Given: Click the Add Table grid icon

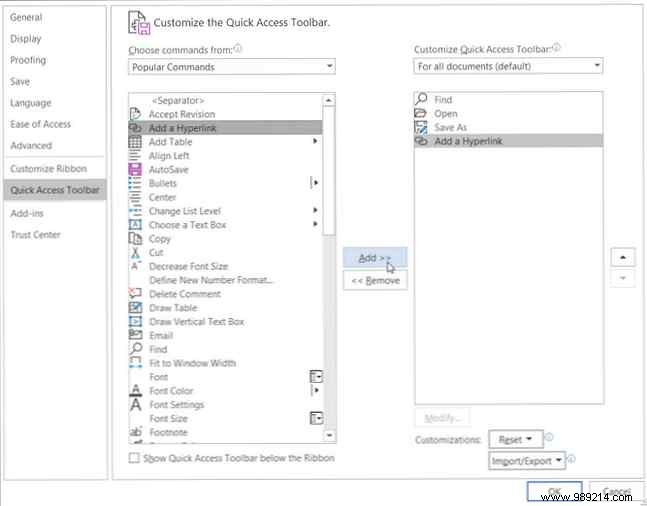Looking at the screenshot, I should point(135,142).
